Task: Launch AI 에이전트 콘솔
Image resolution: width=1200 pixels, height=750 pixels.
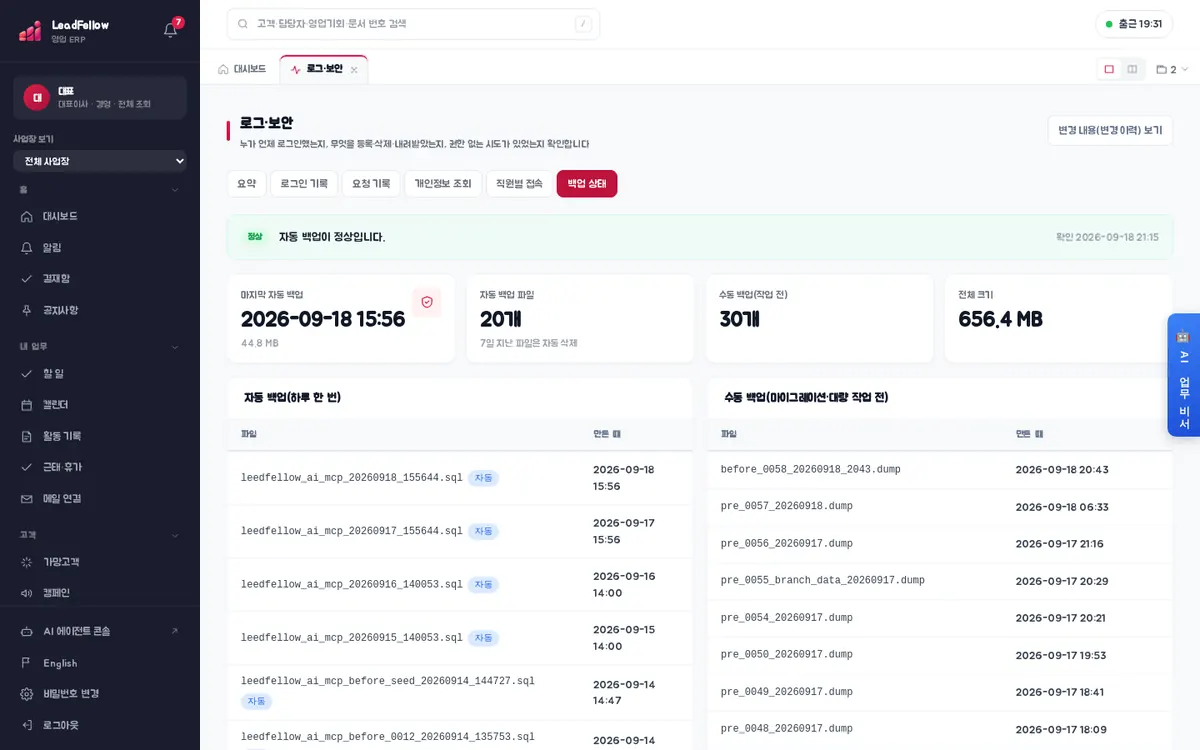Action: pos(100,631)
